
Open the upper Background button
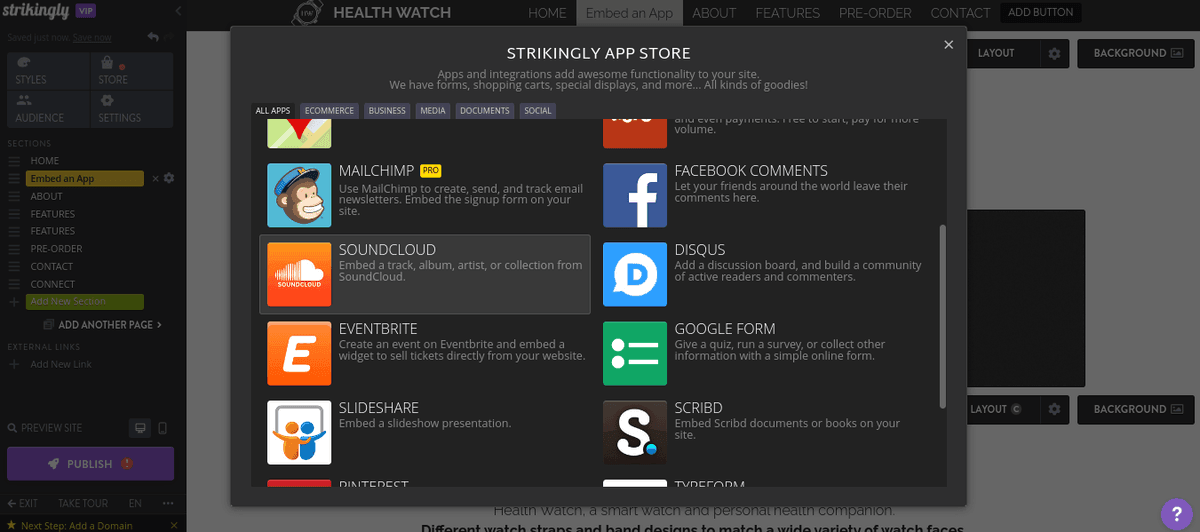1136,53
